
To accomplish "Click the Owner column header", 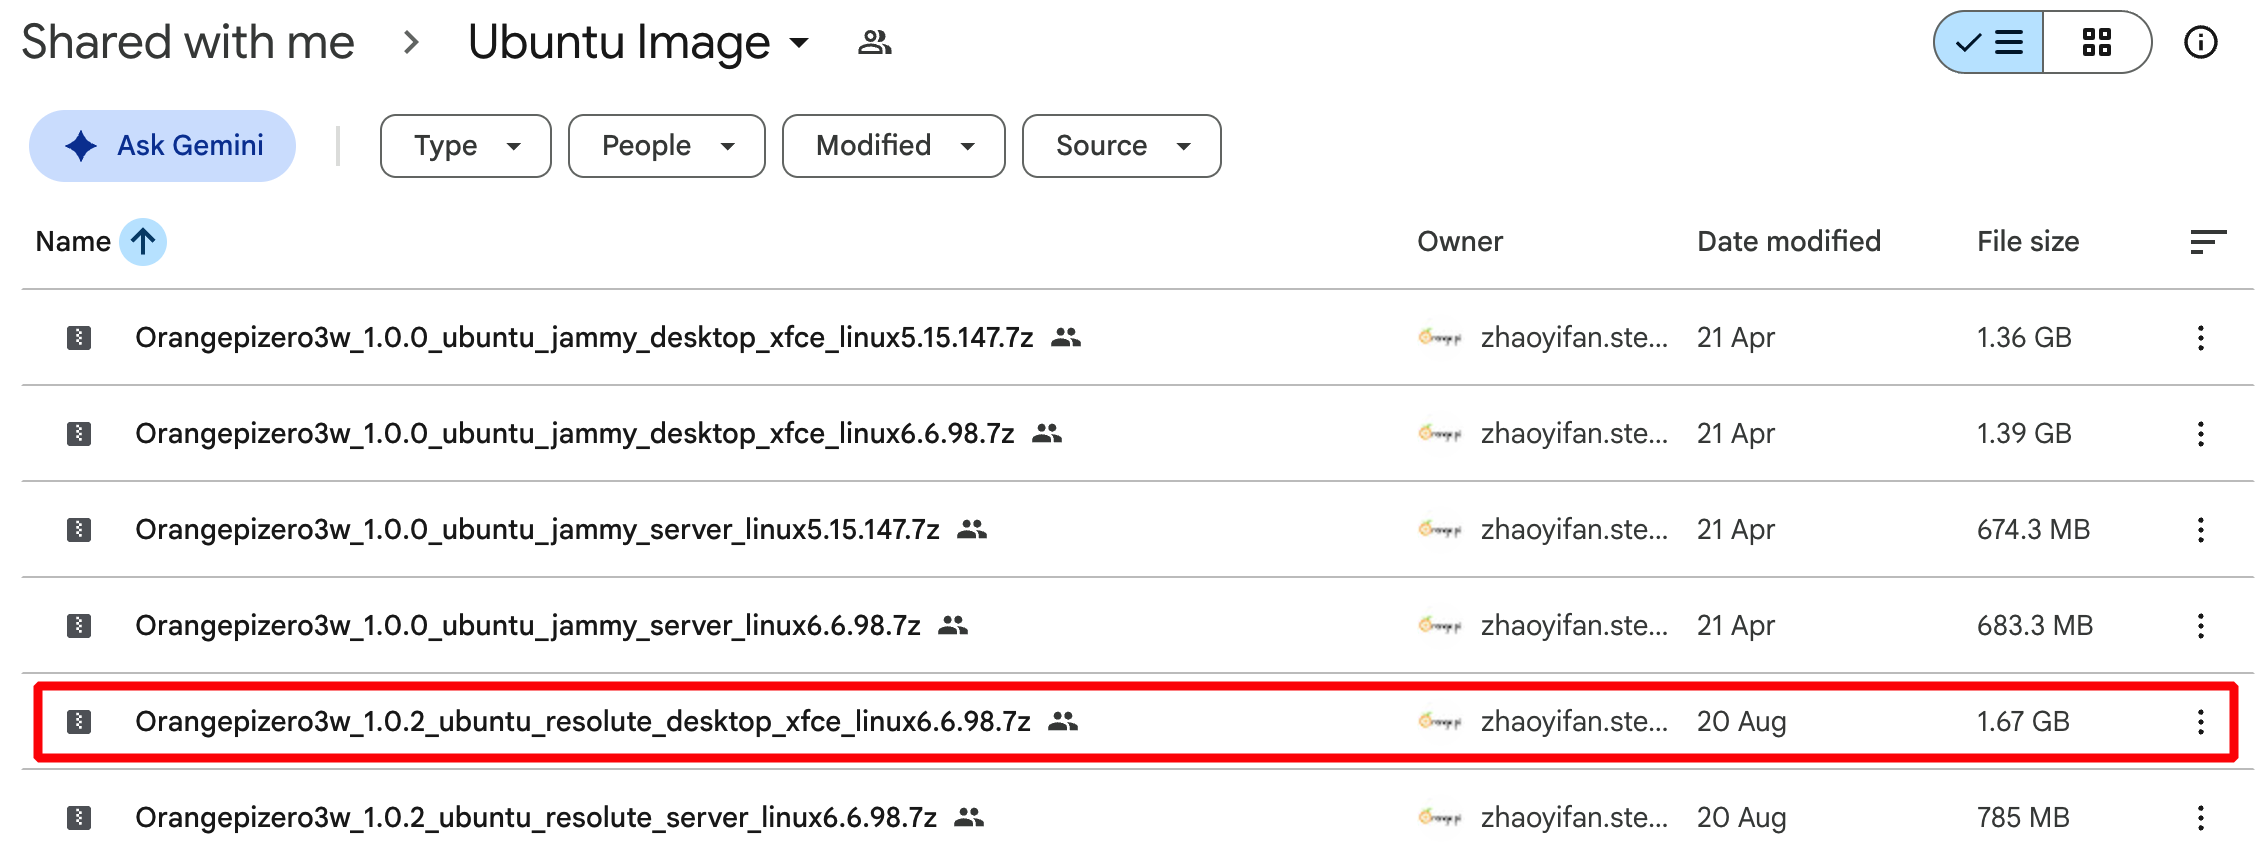I will pyautogui.click(x=1460, y=242).
